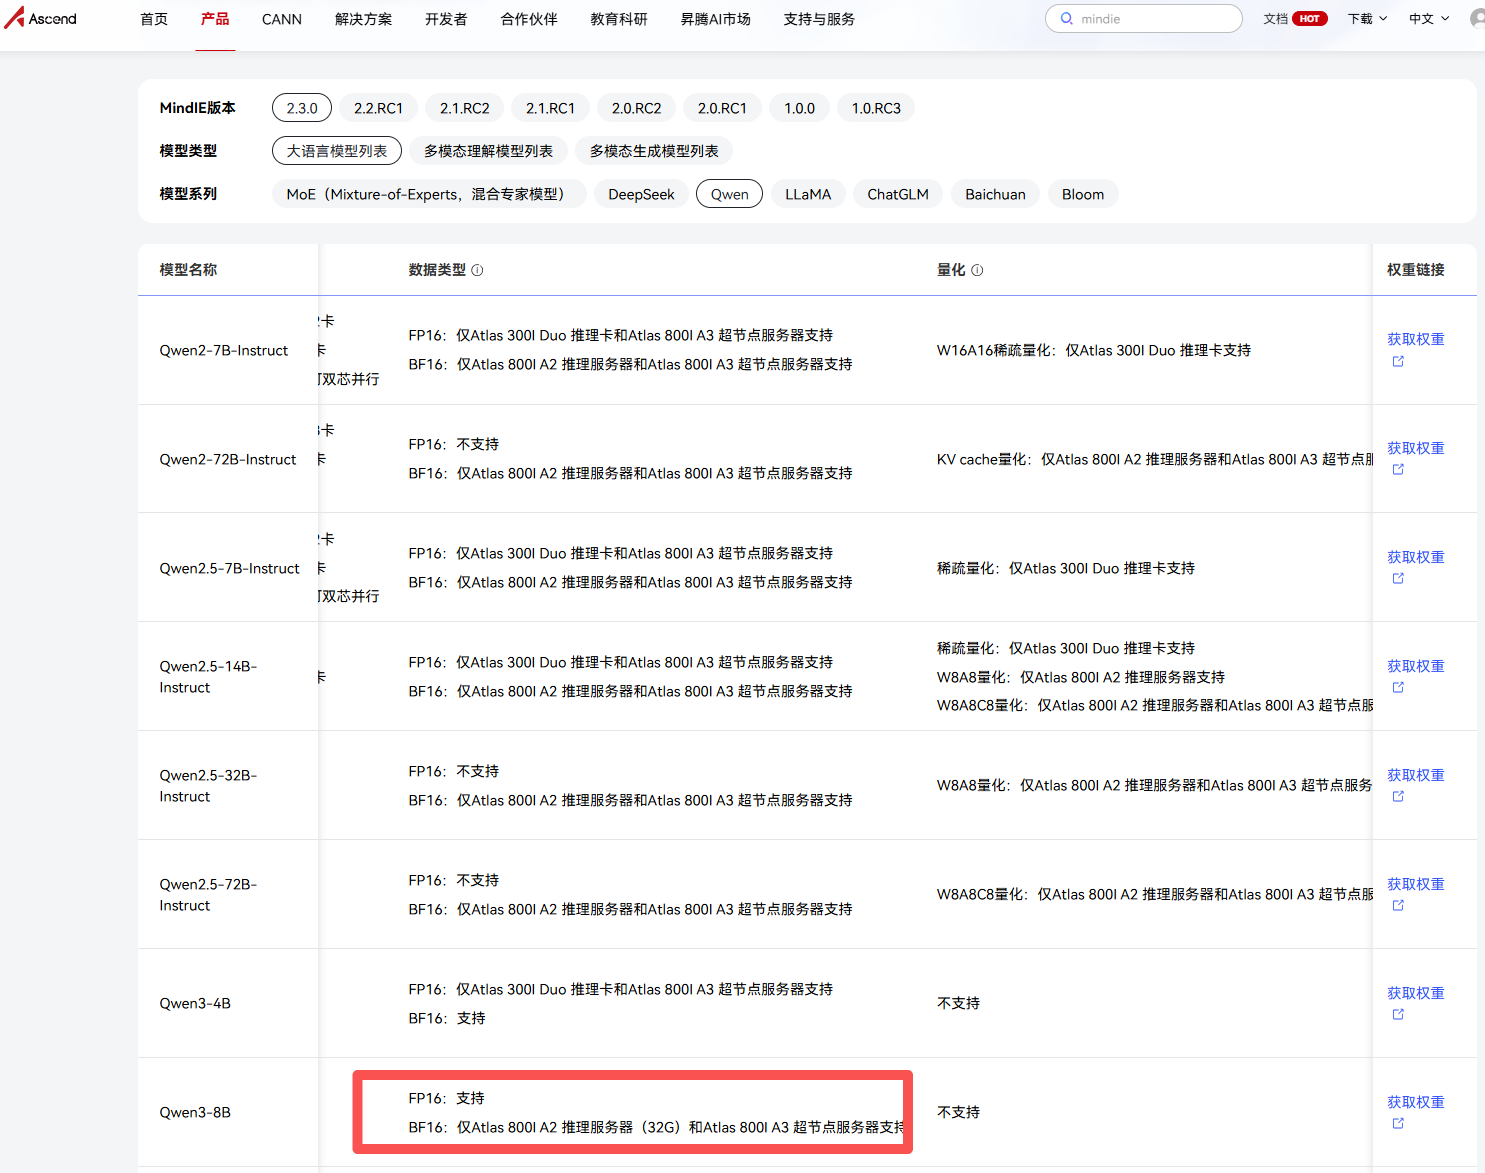Viewport: 1485px width, 1173px height.
Task: Click external link icon for Qwen3-4B
Action: [1398, 1014]
